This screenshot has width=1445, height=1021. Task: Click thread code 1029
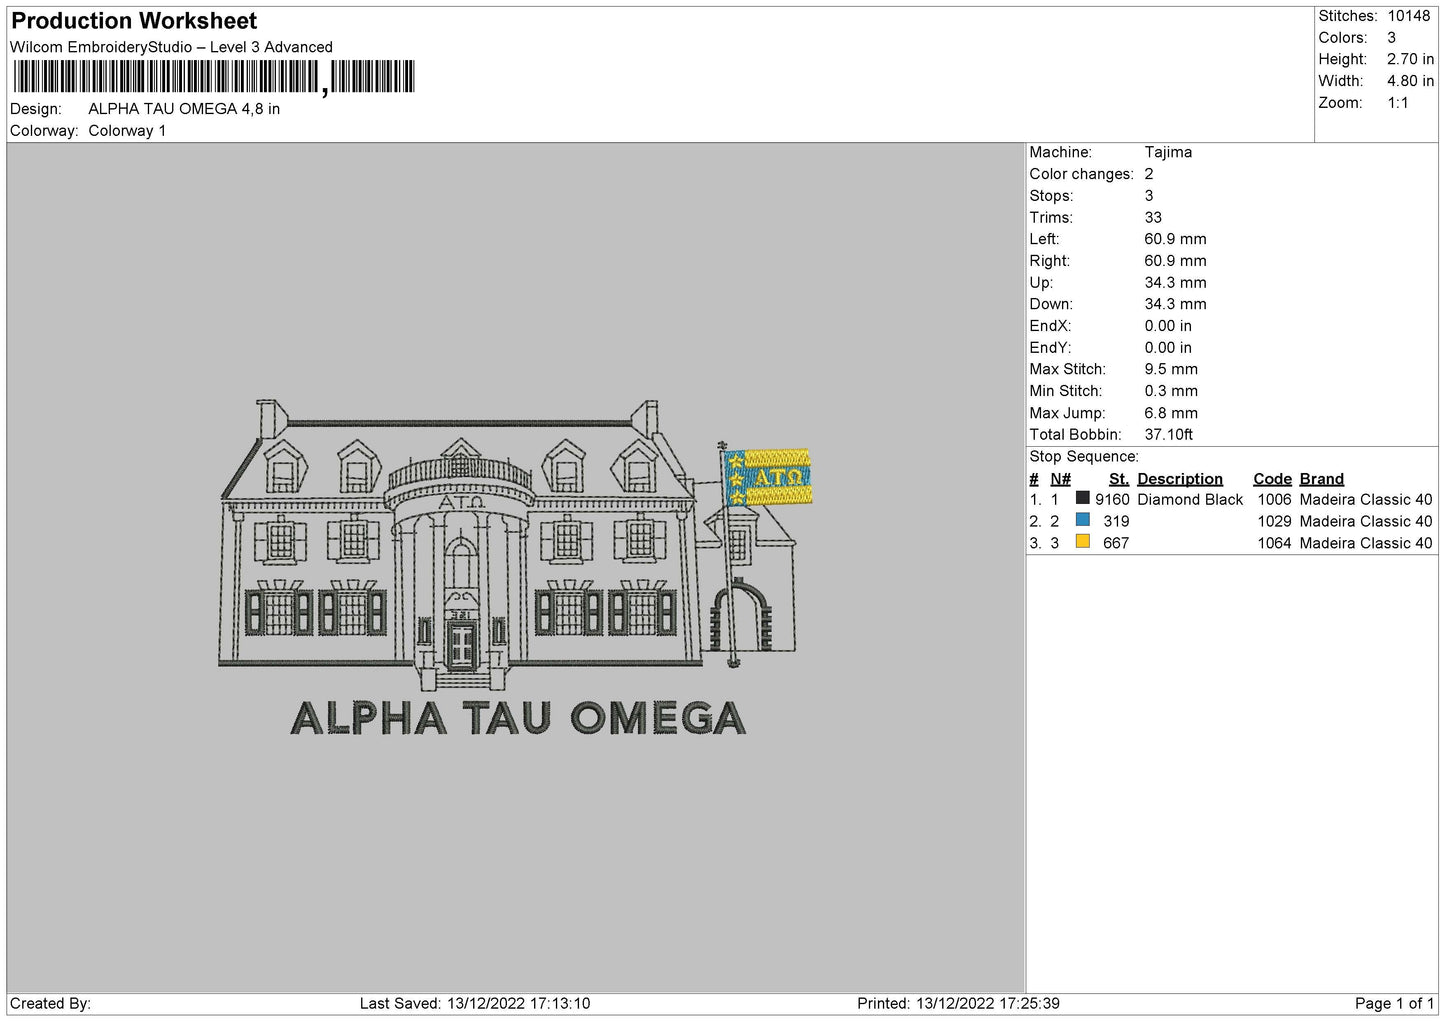click(1274, 522)
